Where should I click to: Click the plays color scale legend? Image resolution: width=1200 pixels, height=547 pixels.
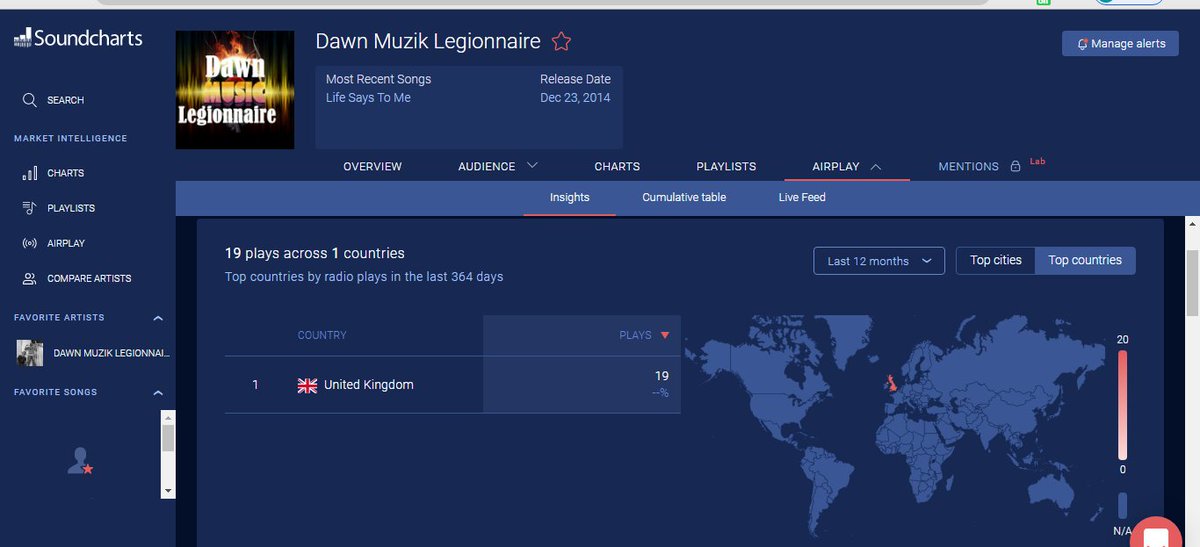point(1122,404)
